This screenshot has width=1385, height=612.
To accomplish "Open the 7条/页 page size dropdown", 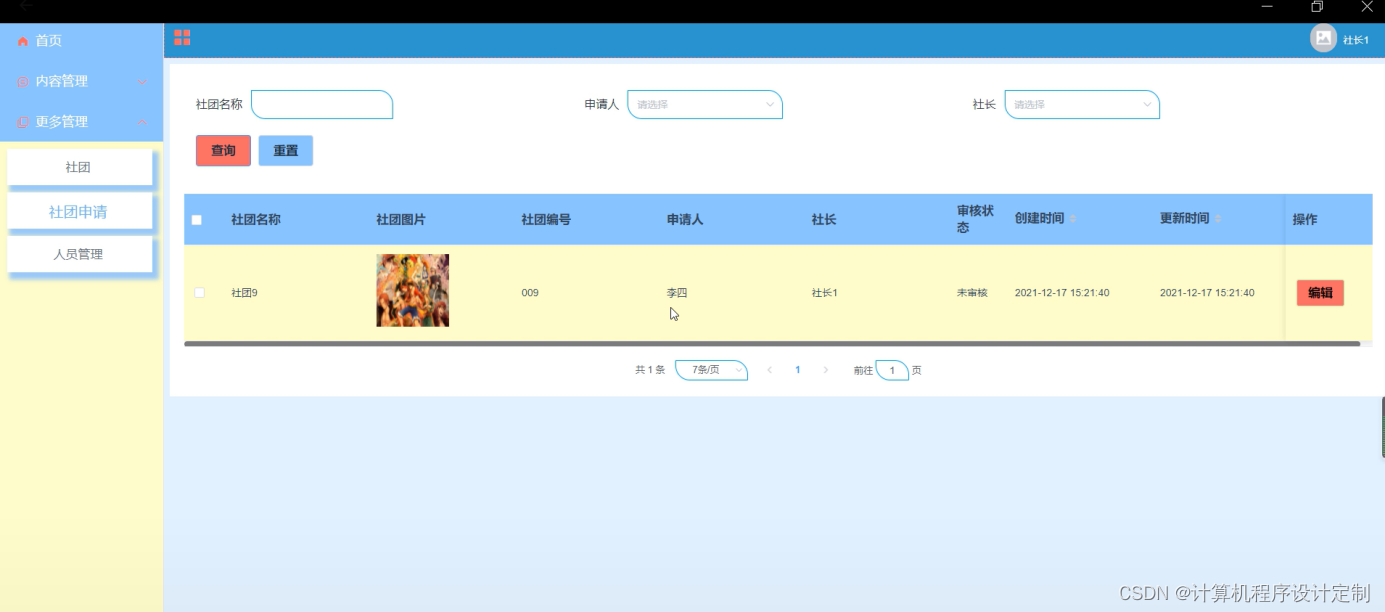I will pyautogui.click(x=711, y=370).
